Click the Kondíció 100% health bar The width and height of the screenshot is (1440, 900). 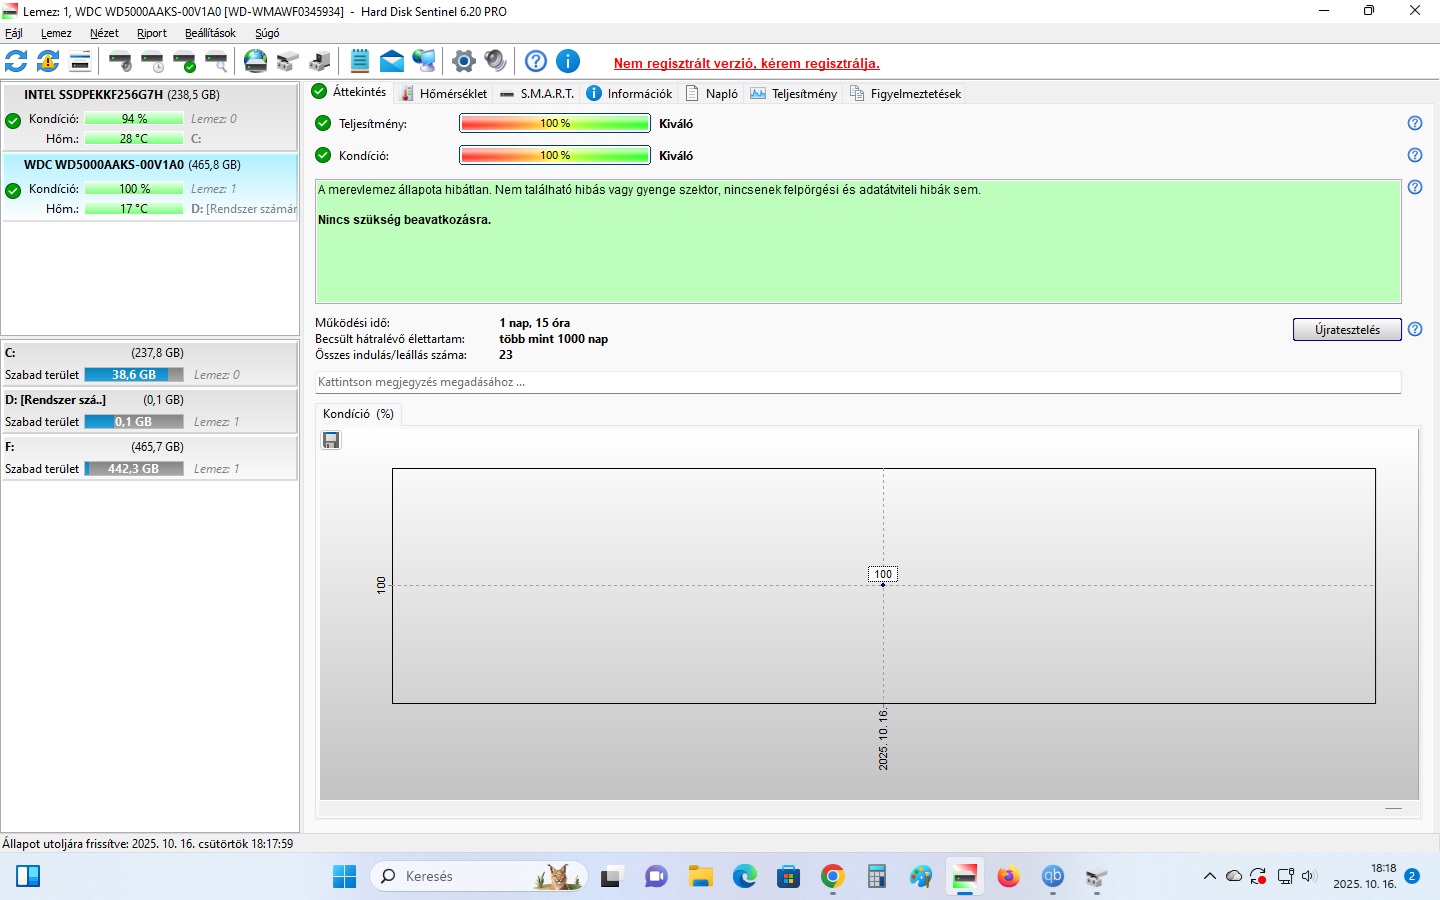tap(555, 155)
